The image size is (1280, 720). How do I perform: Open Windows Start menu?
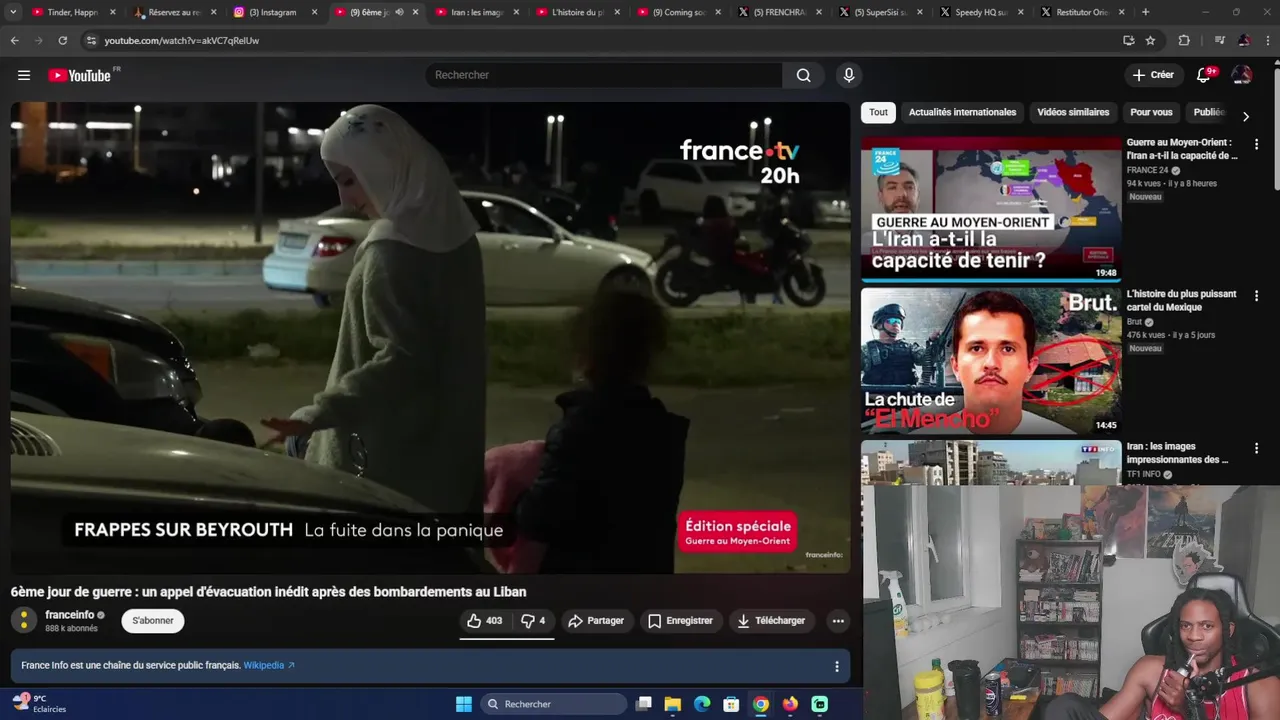click(x=464, y=704)
